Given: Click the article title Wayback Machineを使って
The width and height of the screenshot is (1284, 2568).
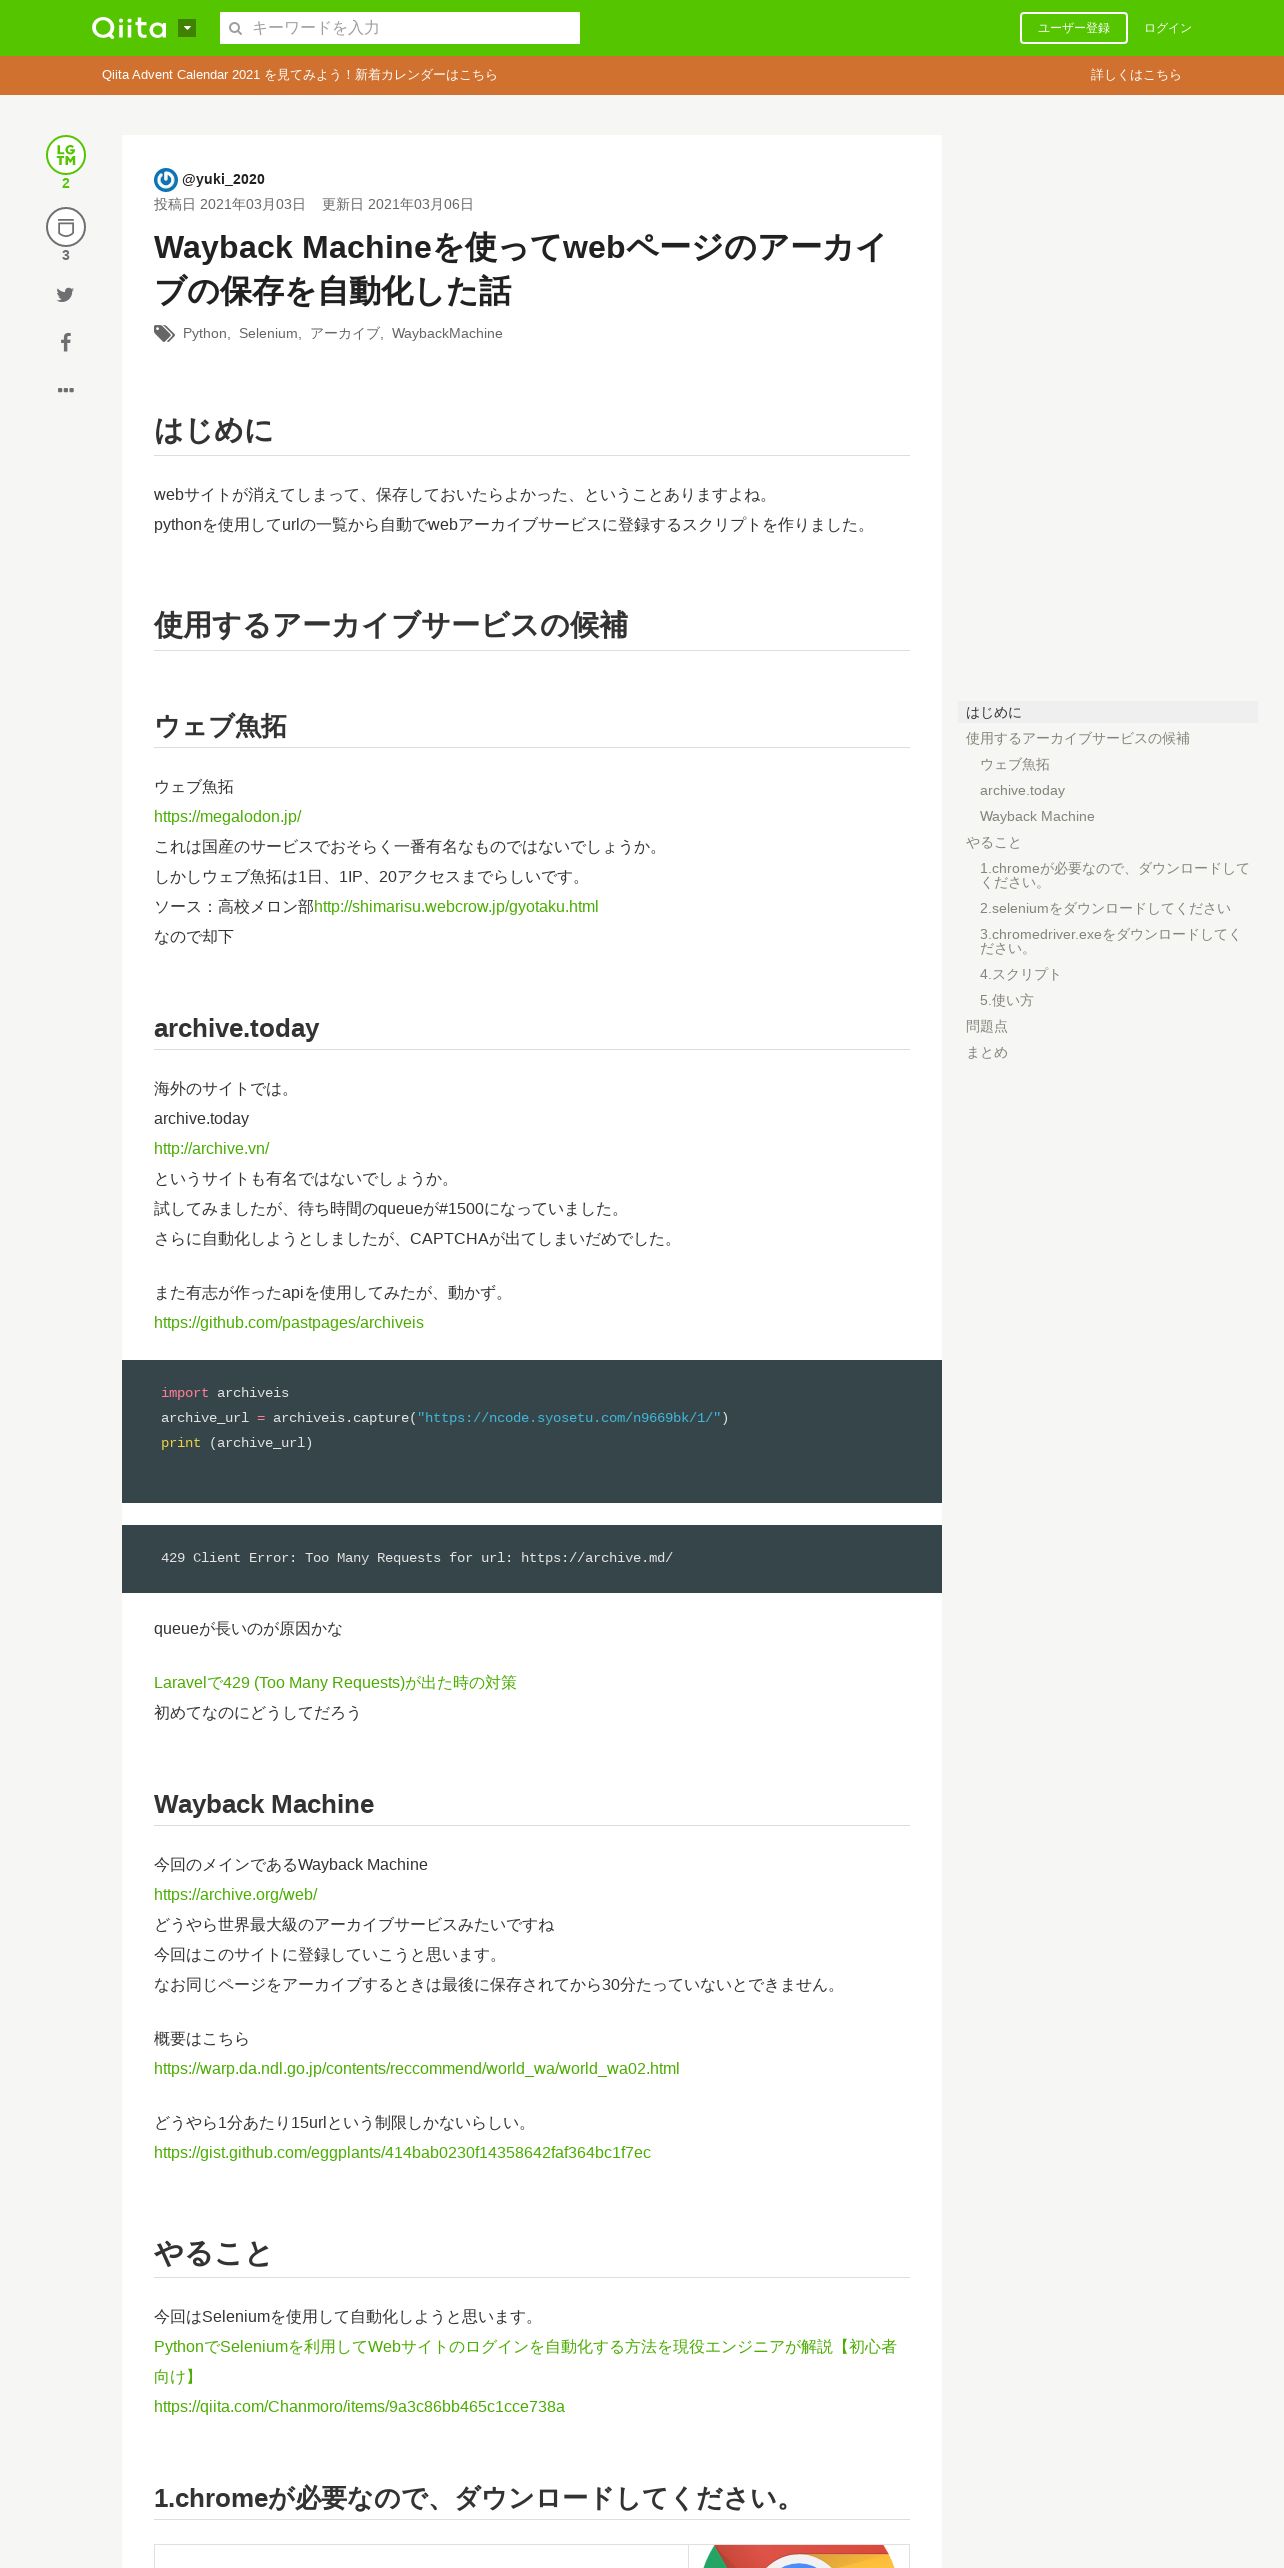Looking at the screenshot, I should point(520,269).
